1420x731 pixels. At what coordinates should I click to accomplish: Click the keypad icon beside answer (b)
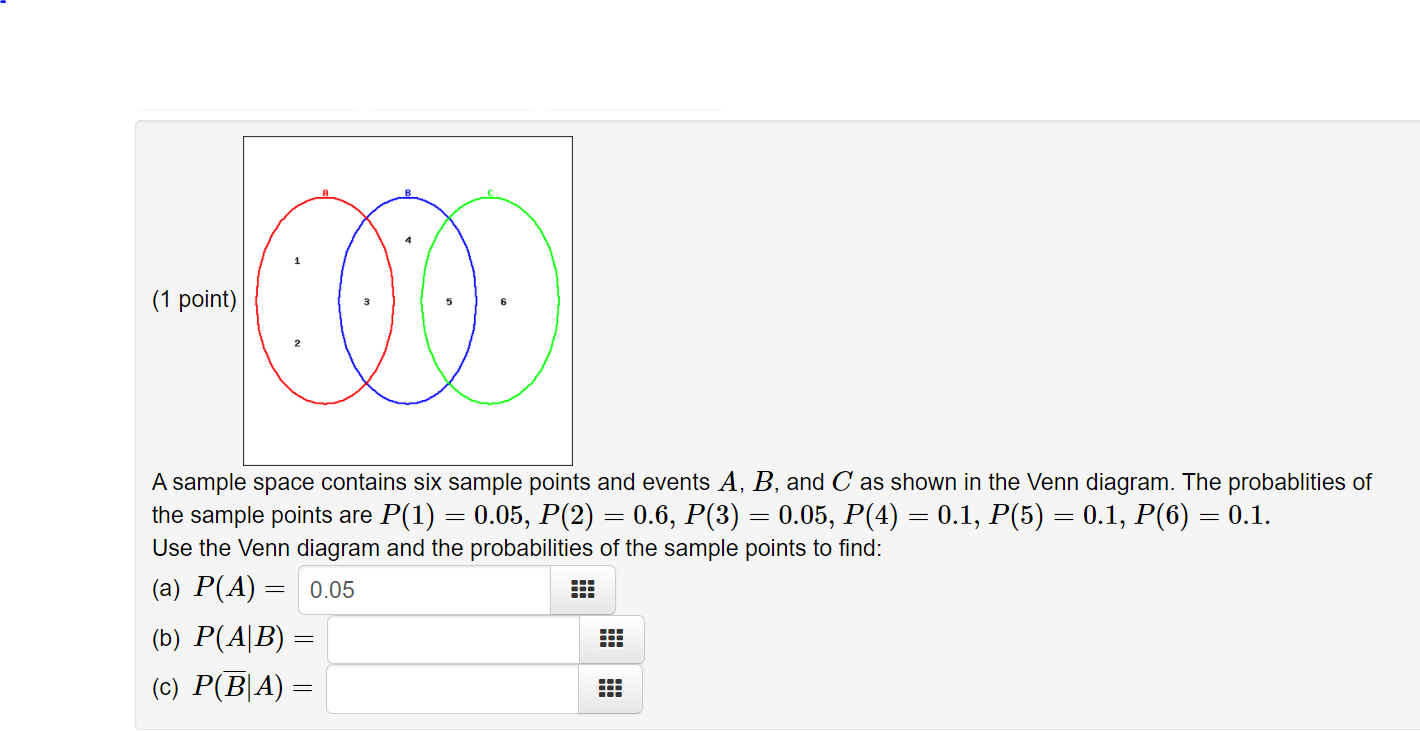point(611,639)
